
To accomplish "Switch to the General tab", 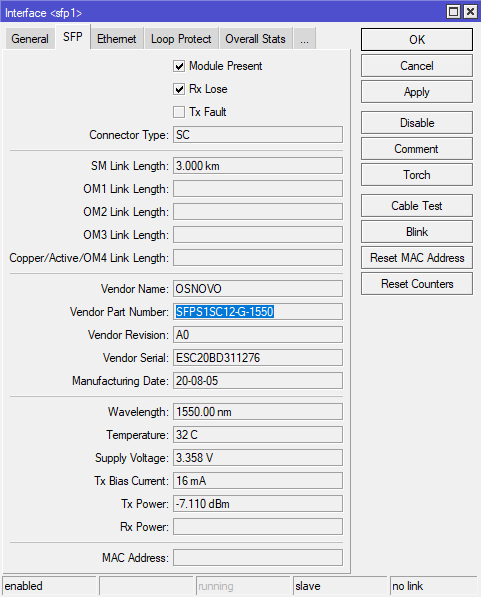I will coord(30,38).
